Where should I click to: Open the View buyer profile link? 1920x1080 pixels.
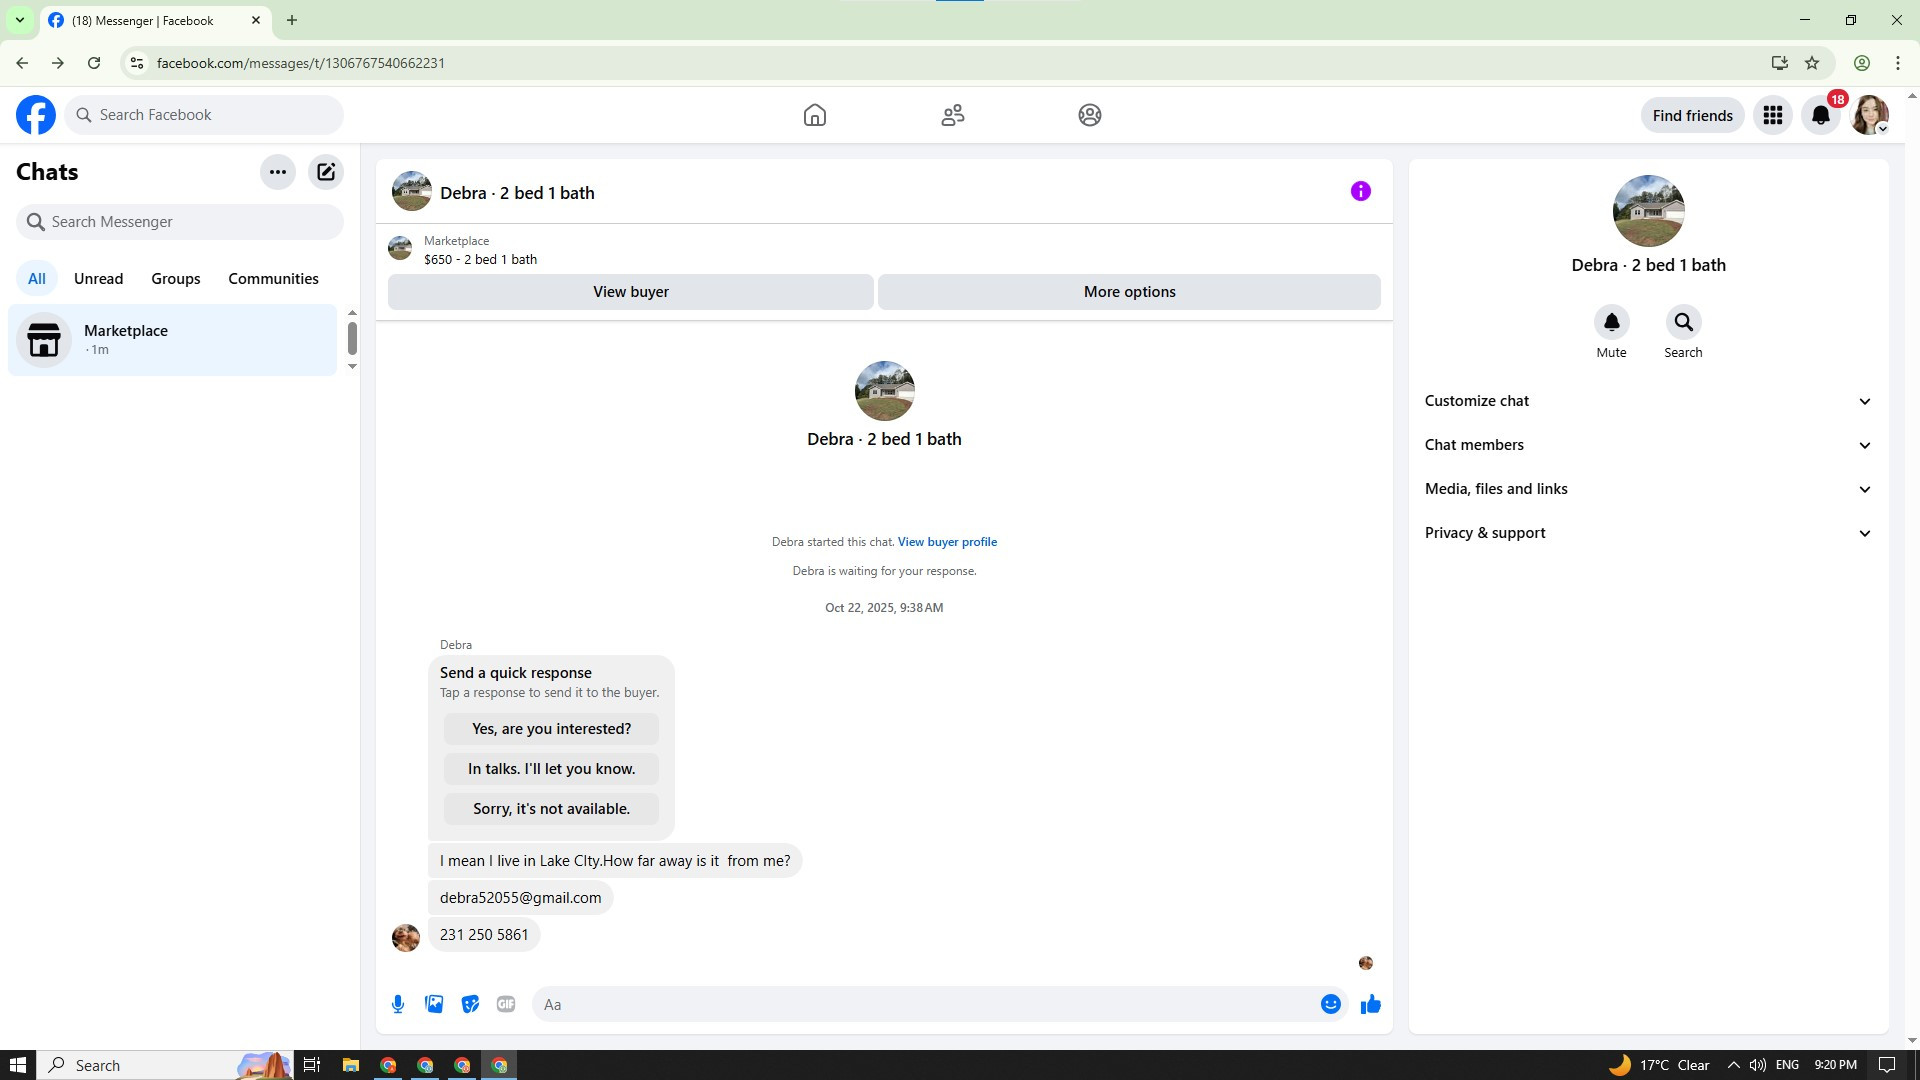[x=947, y=542]
